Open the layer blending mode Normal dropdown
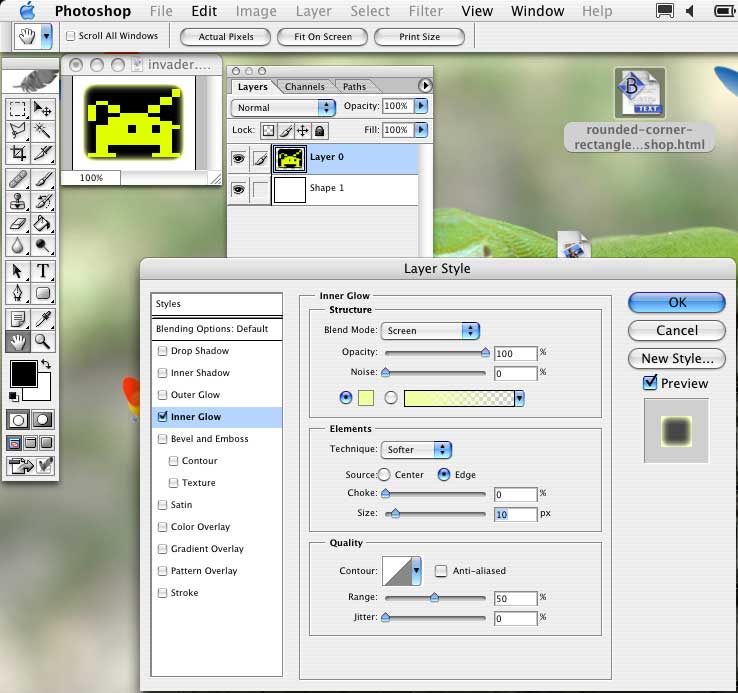 283,108
